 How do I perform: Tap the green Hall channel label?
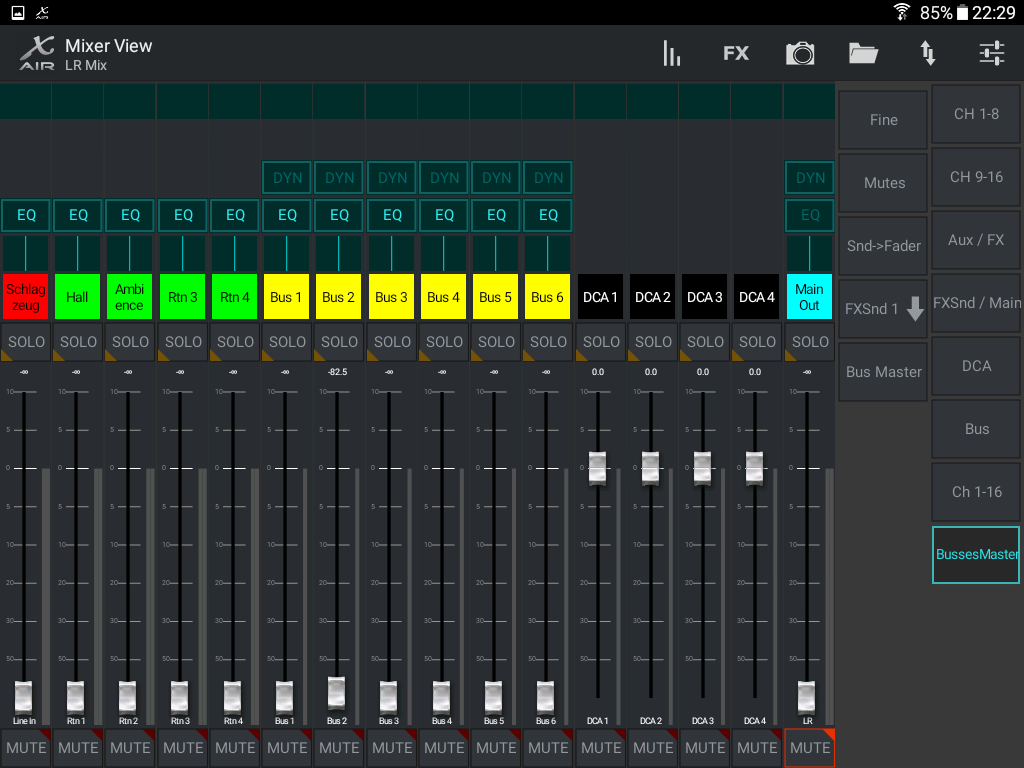tap(78, 297)
